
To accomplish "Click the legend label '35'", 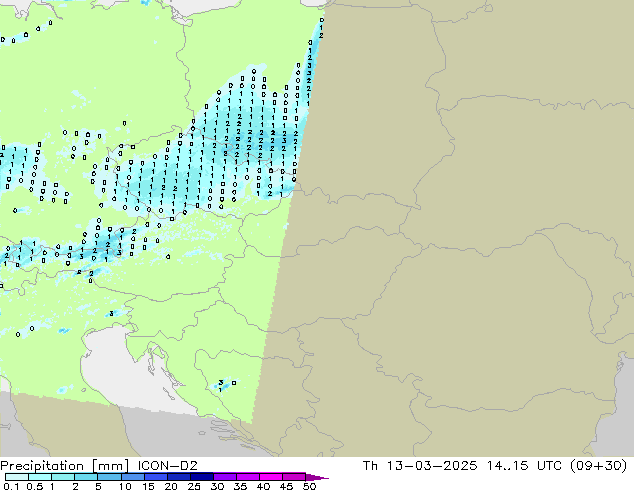I will coord(240,486).
